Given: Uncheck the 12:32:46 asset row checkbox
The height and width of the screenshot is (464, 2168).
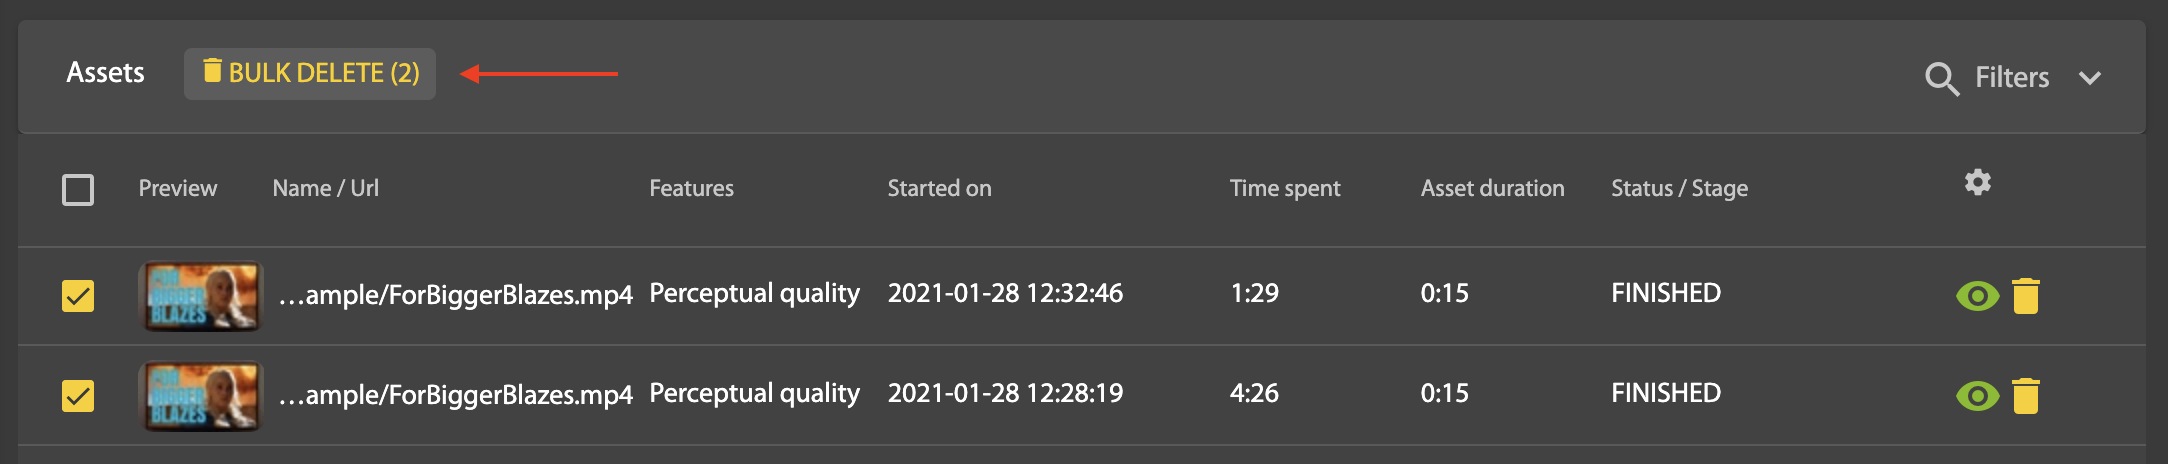Looking at the screenshot, I should [78, 296].
